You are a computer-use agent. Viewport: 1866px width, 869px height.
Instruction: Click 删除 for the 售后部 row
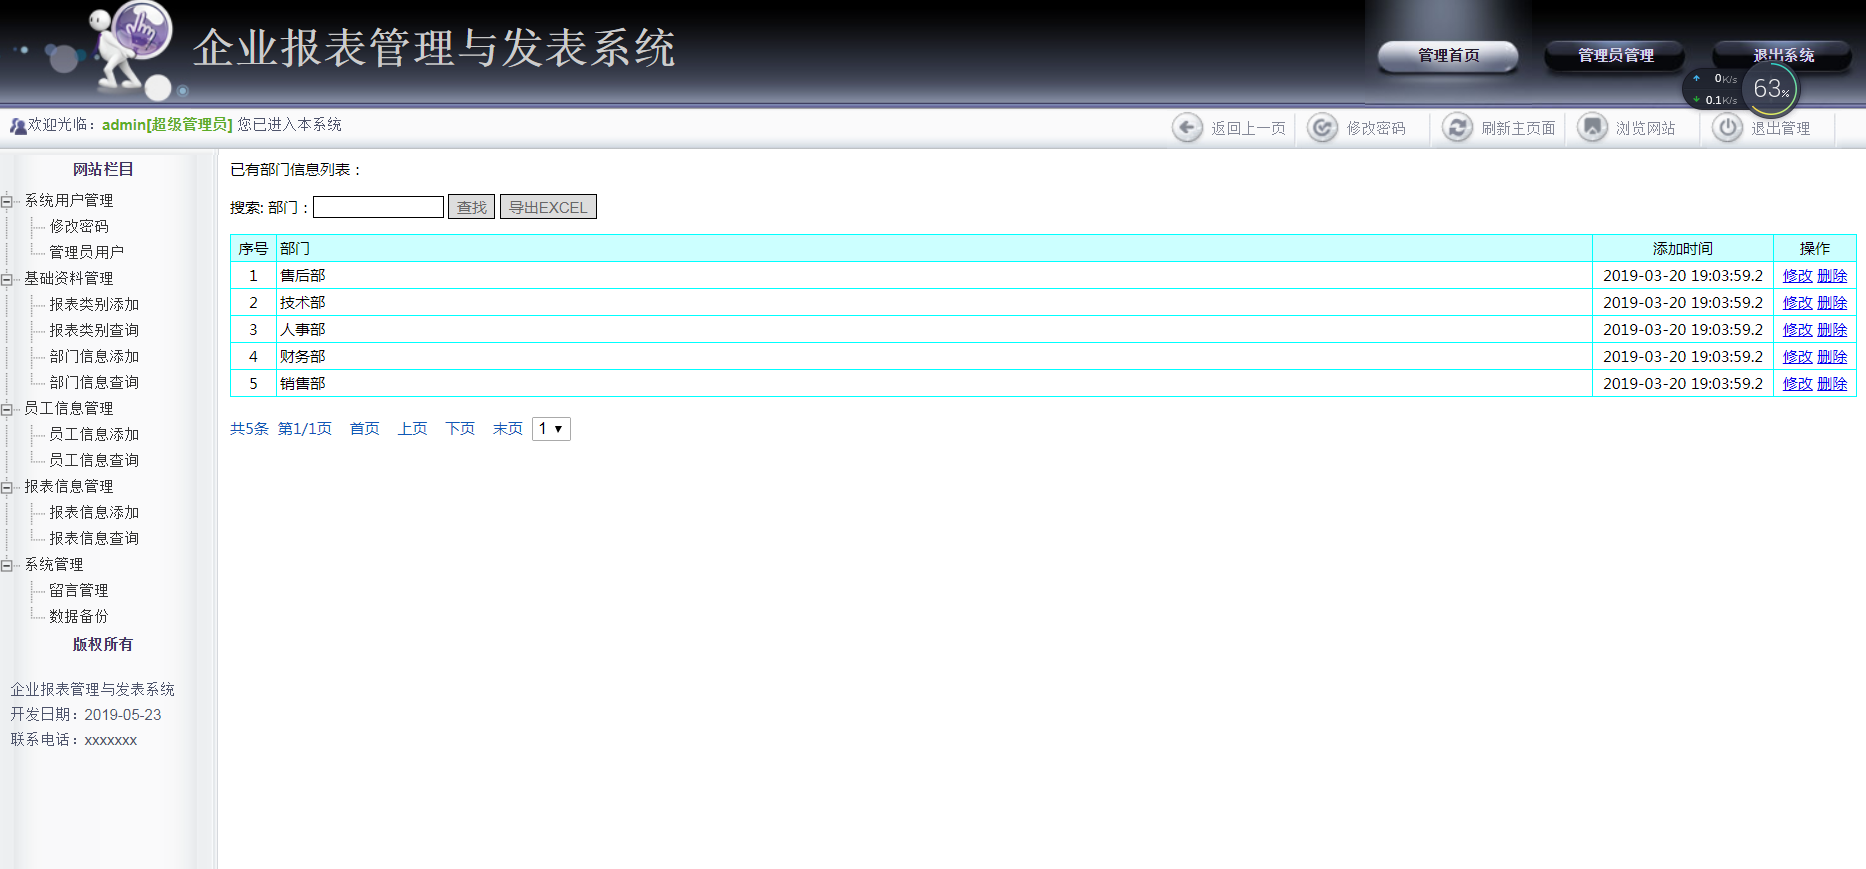pos(1832,276)
